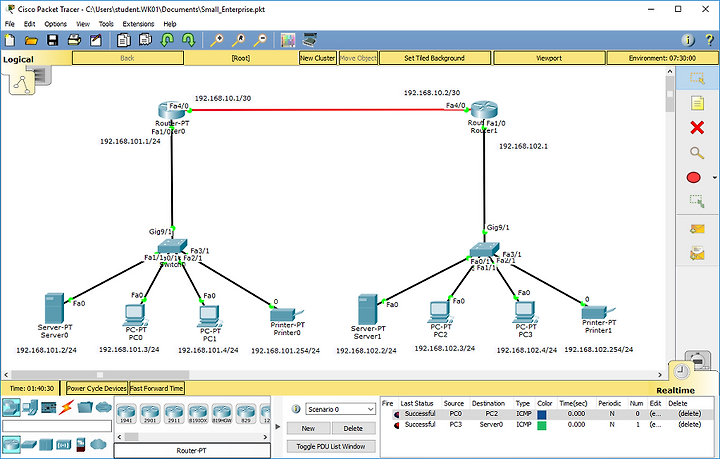The image size is (720, 459).
Task: Pick the Place Note tool
Action: point(697,103)
